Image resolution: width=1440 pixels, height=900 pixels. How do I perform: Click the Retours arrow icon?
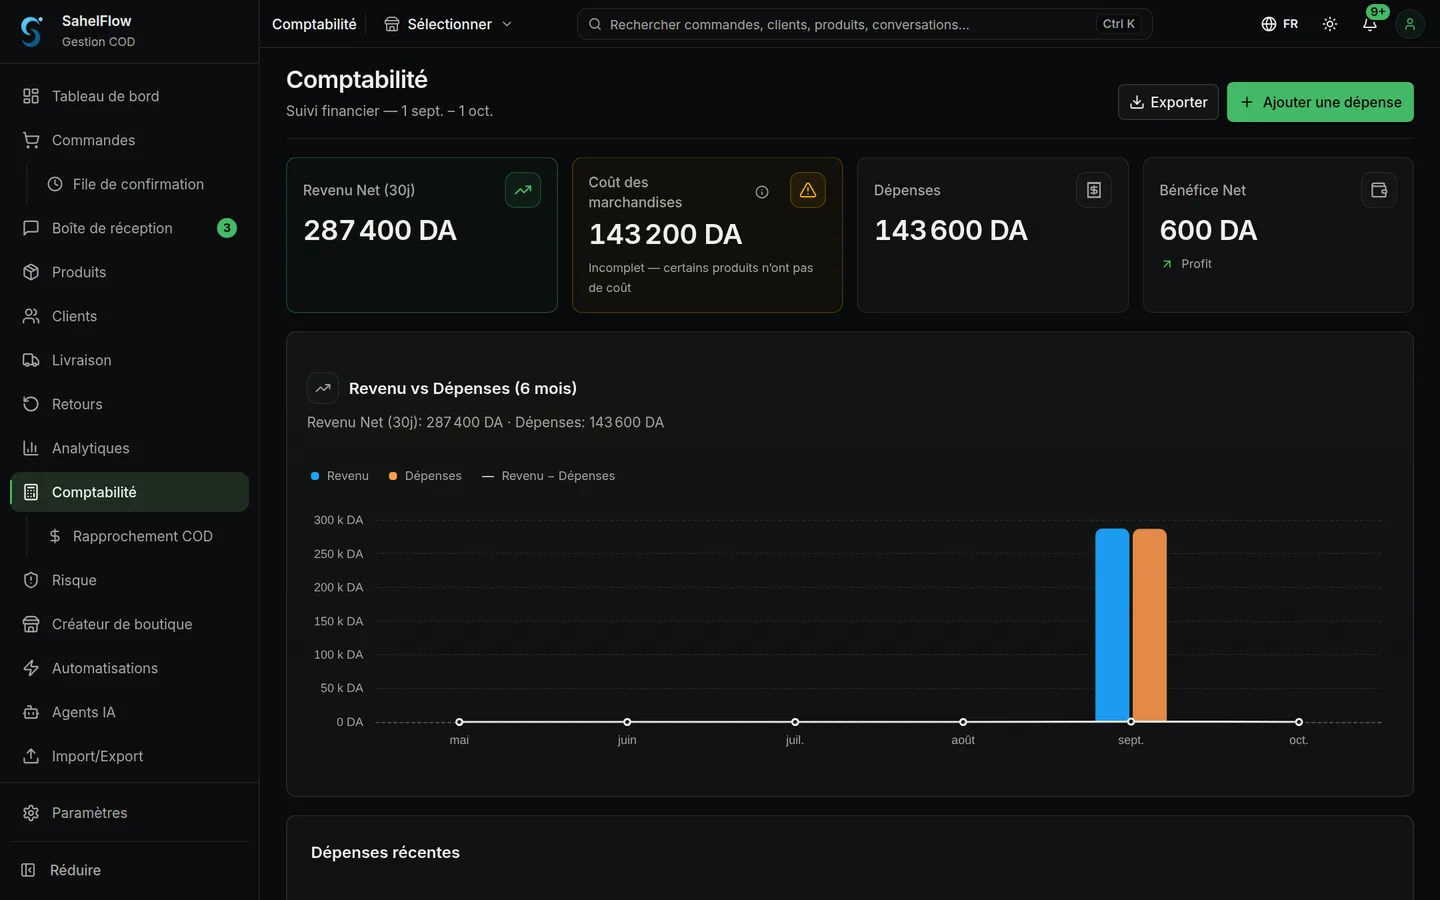(x=31, y=404)
